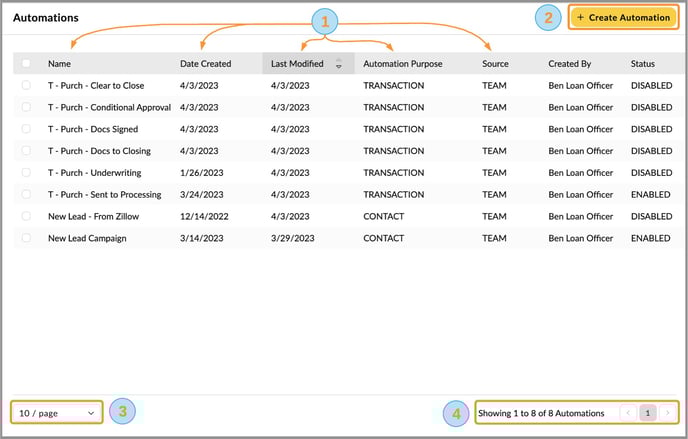Open T - Purch - Clear to Close automation
The image size is (688, 439).
pyautogui.click(x=96, y=86)
